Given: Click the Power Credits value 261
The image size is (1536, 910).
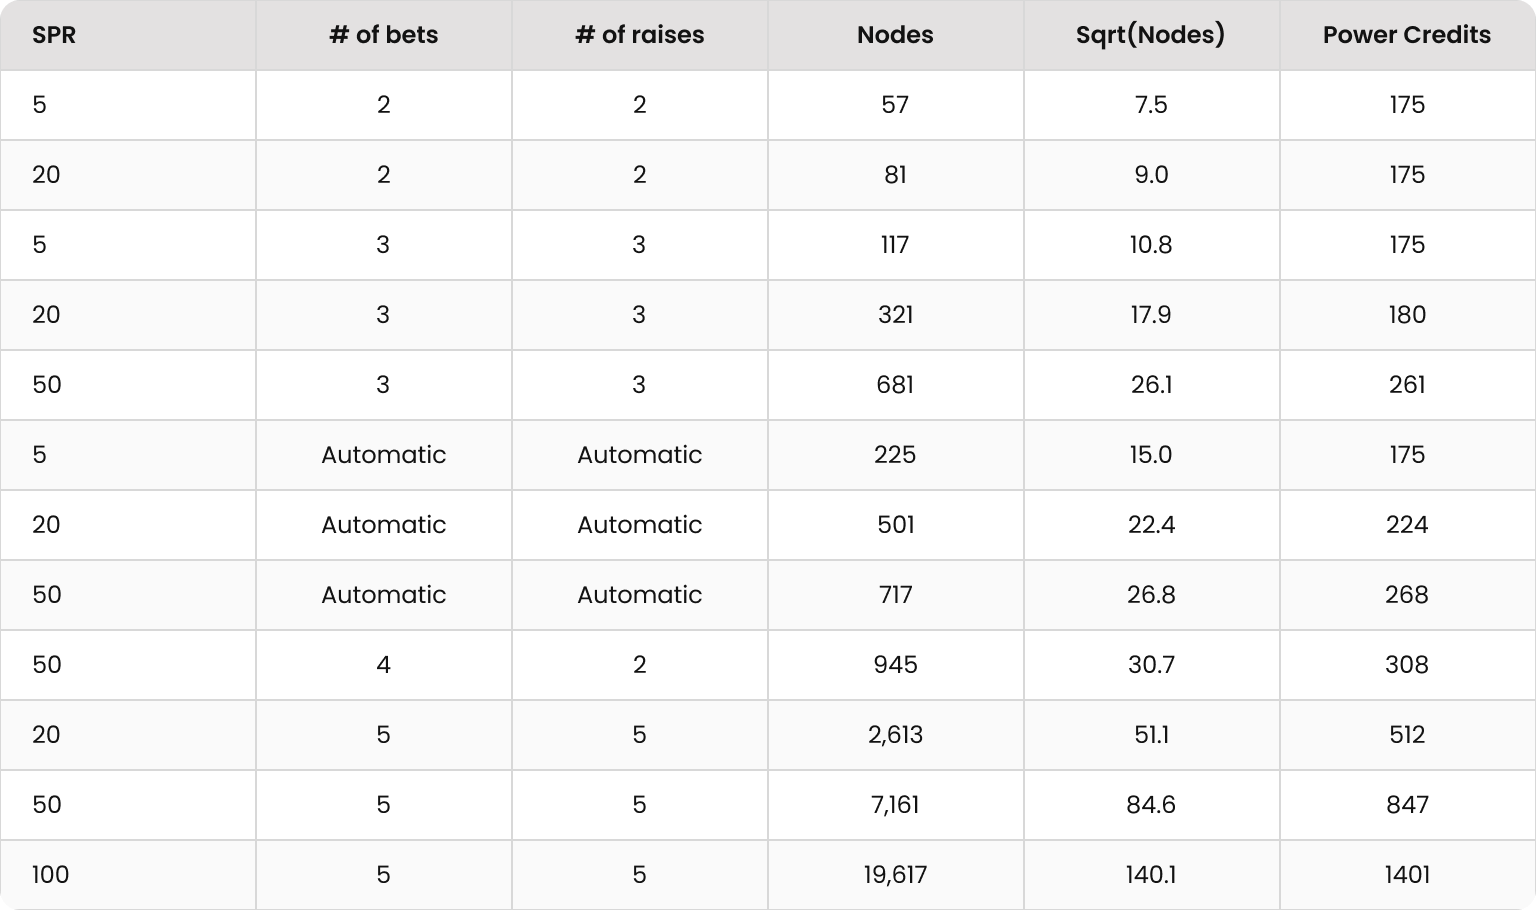Looking at the screenshot, I should pyautogui.click(x=1407, y=385).
